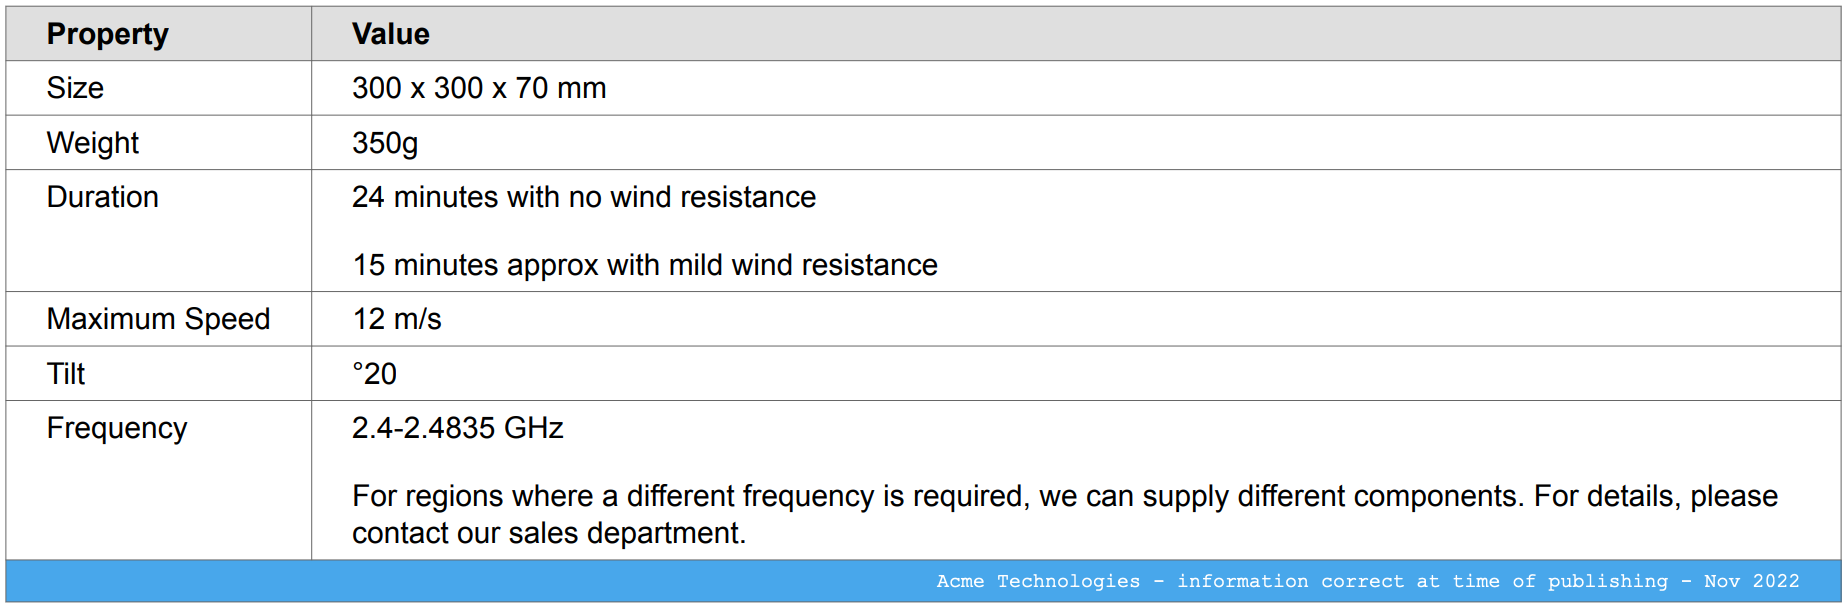Screen dimensions: 1844x608
Task: Select the Tilt row label
Action: click(x=66, y=374)
